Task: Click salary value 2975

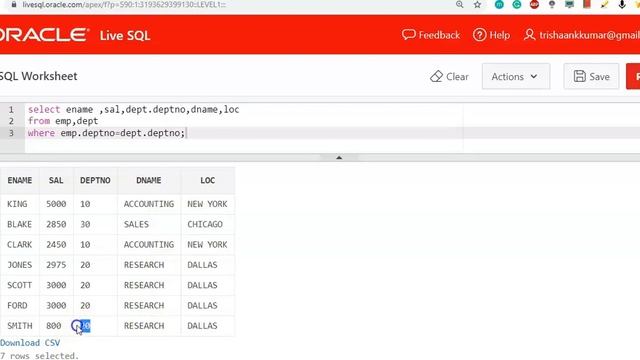Action: click(56, 265)
